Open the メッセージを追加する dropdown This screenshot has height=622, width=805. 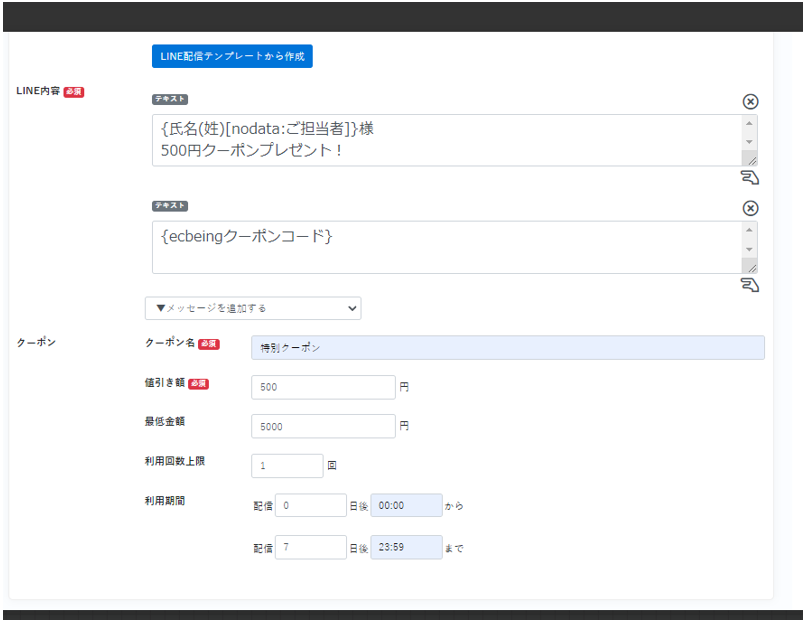[x=253, y=308]
